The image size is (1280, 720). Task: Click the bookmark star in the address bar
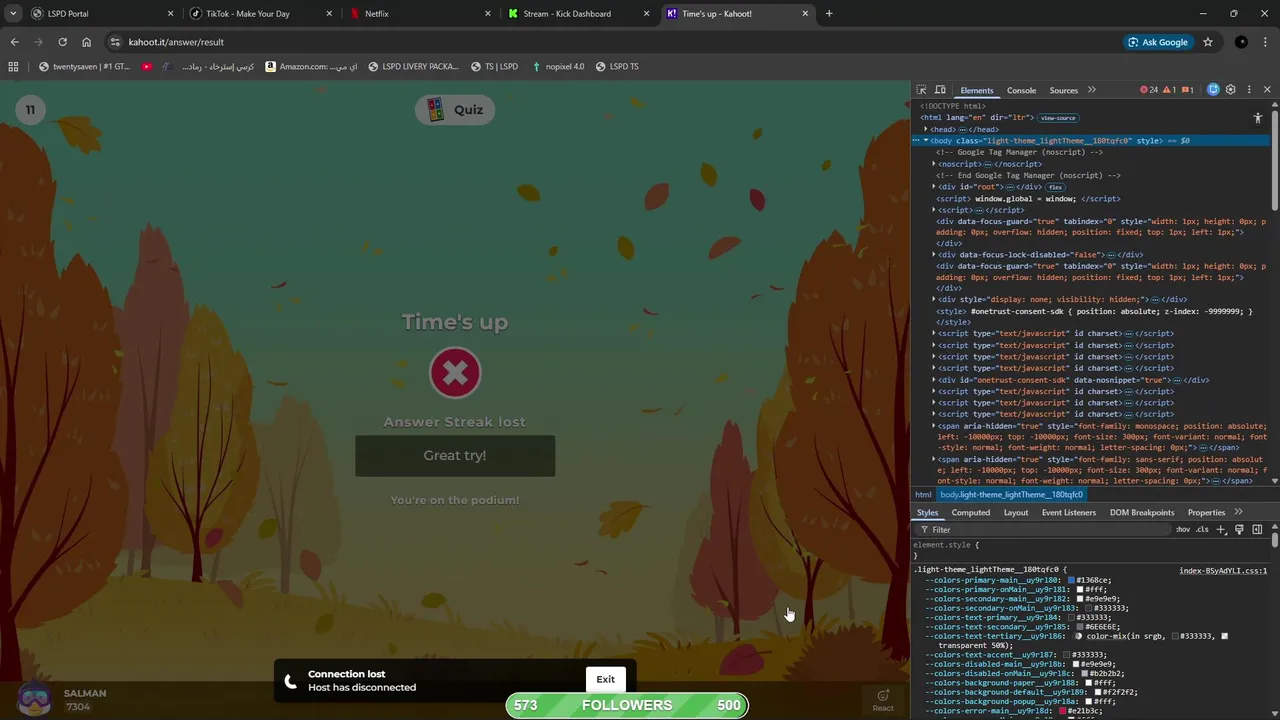(x=1208, y=42)
